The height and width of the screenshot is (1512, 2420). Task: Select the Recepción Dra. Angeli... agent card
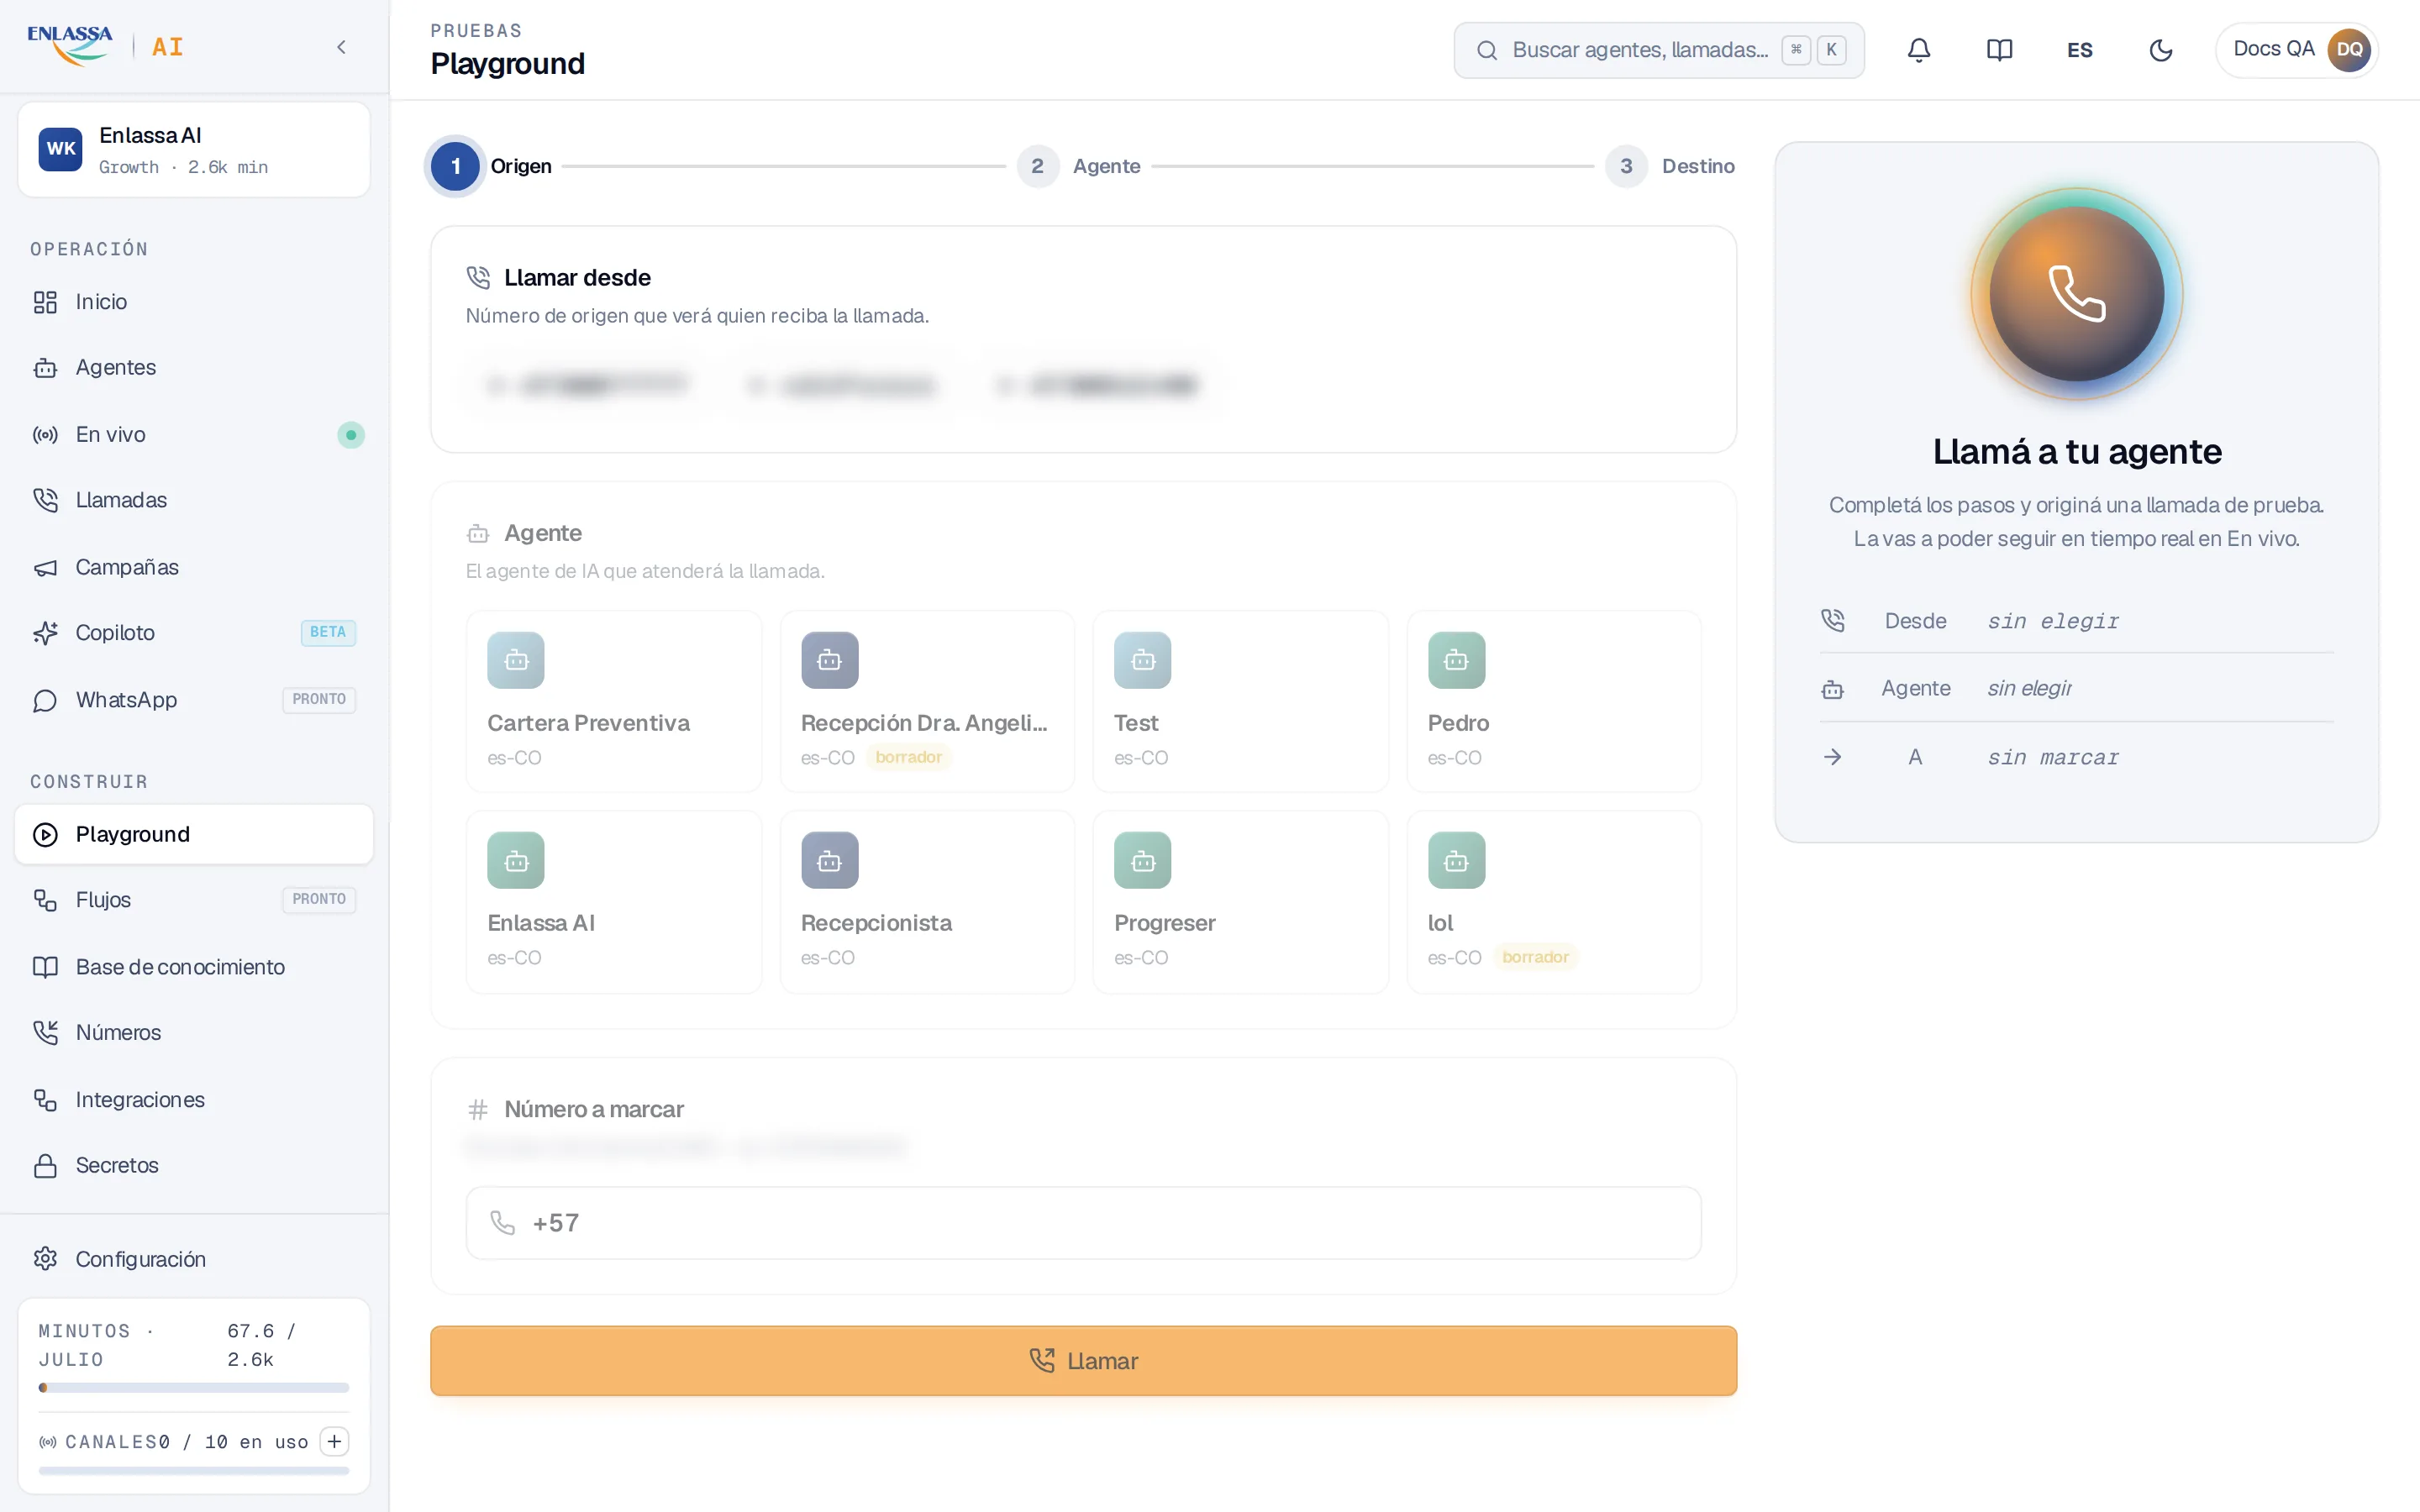[x=927, y=701]
